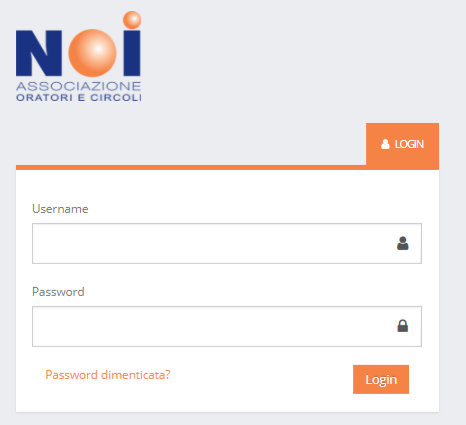Open the Password dimenticata? link
This screenshot has width=466, height=425.
pyautogui.click(x=108, y=375)
